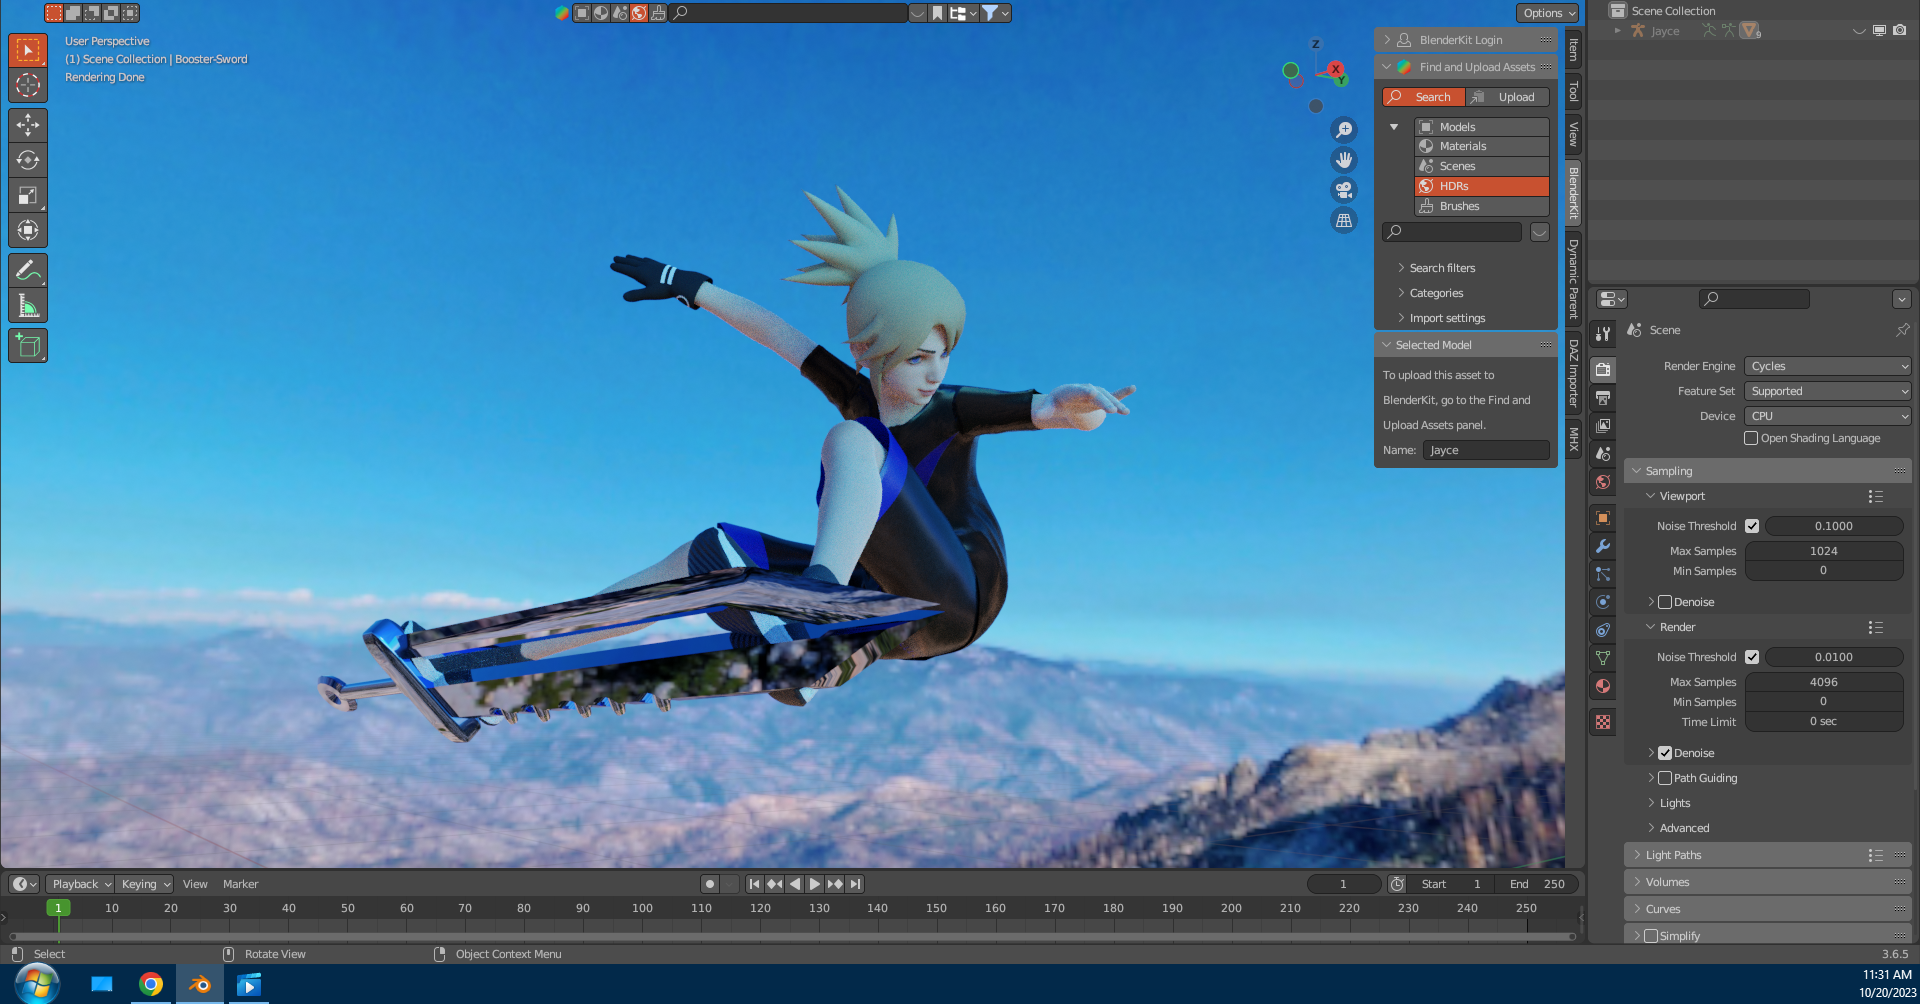Open the Playback menu
Viewport: 1920px width, 1004px height.
(x=81, y=884)
